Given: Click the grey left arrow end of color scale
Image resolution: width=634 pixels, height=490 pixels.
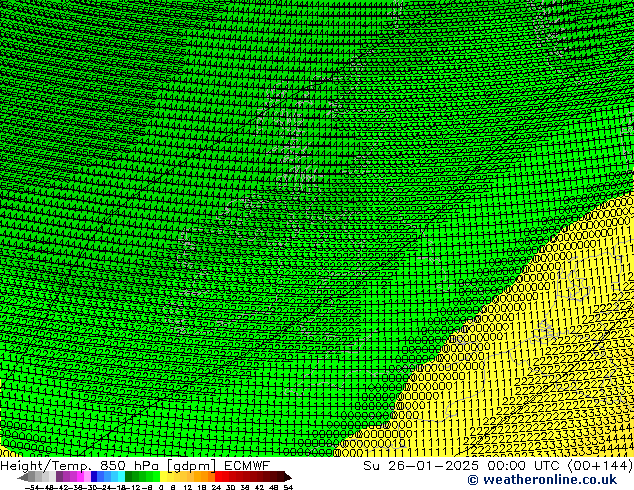Looking at the screenshot, I should (23, 477).
